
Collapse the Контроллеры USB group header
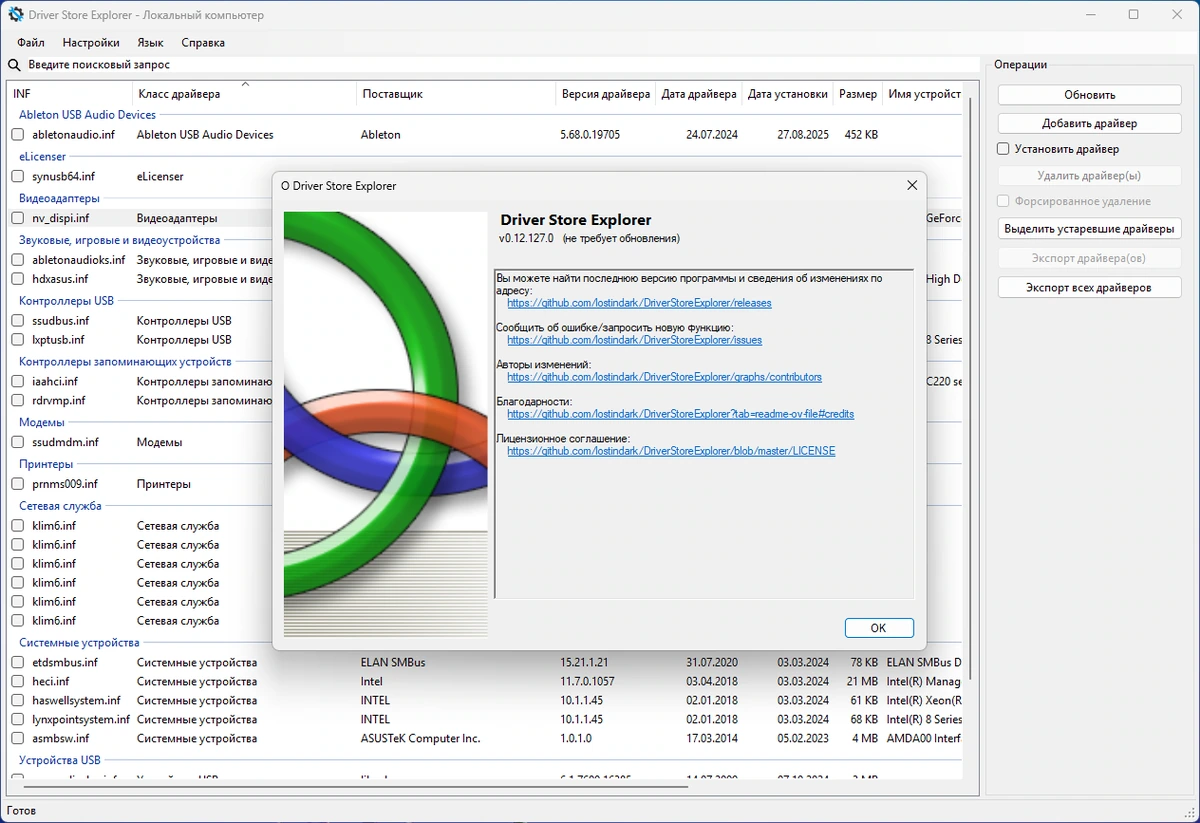pyautogui.click(x=66, y=301)
